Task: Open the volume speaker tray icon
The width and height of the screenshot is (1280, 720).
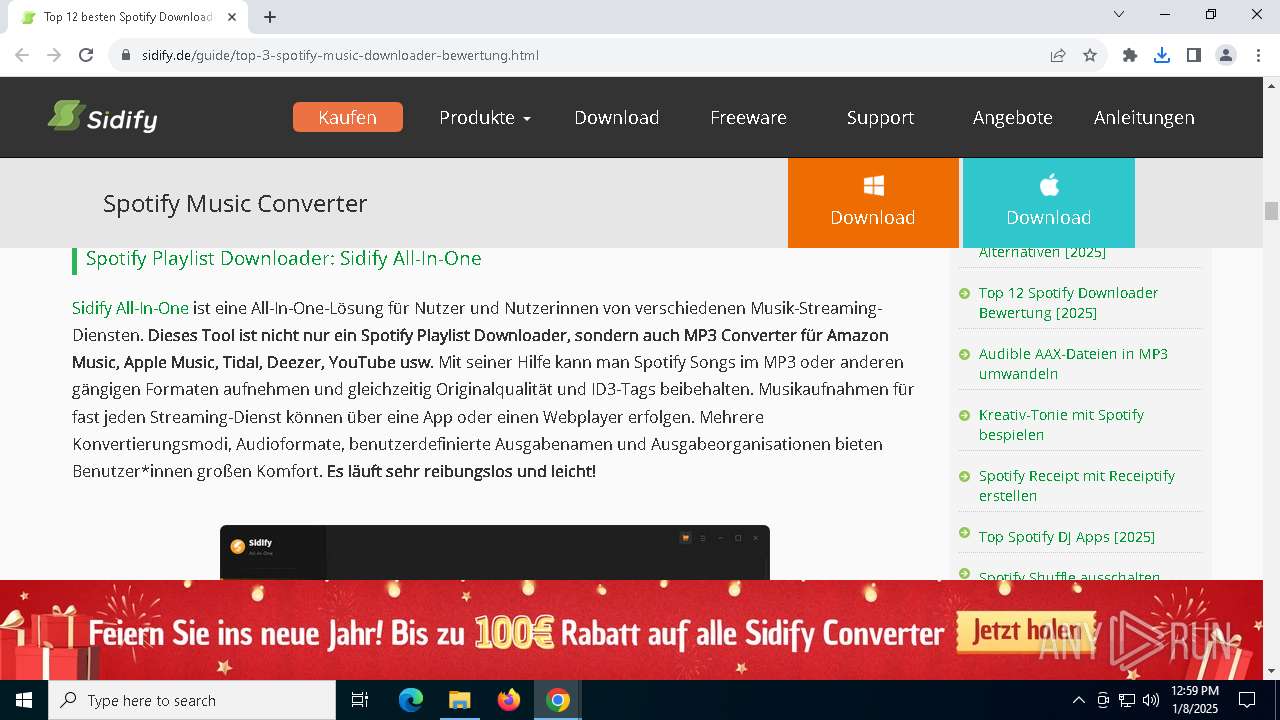Action: (1151, 700)
